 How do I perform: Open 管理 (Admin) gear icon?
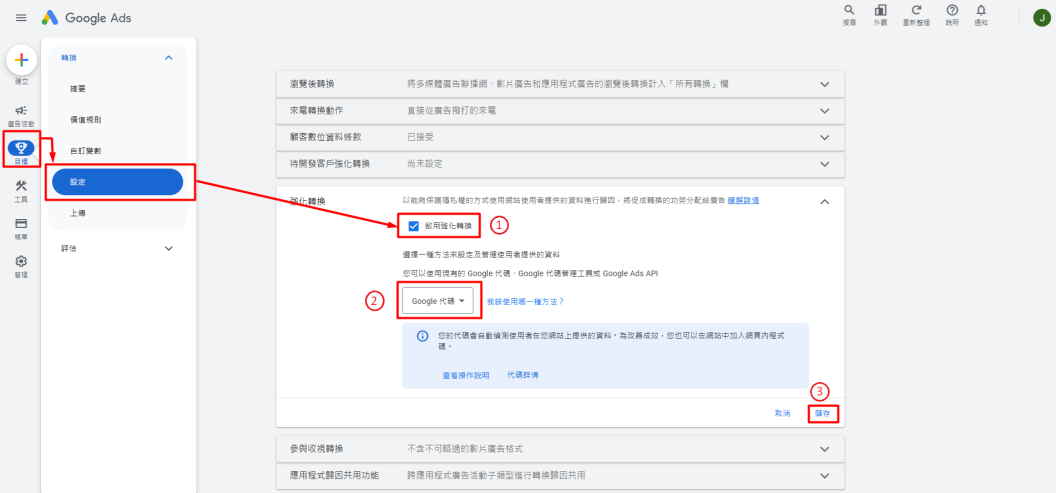(21, 263)
